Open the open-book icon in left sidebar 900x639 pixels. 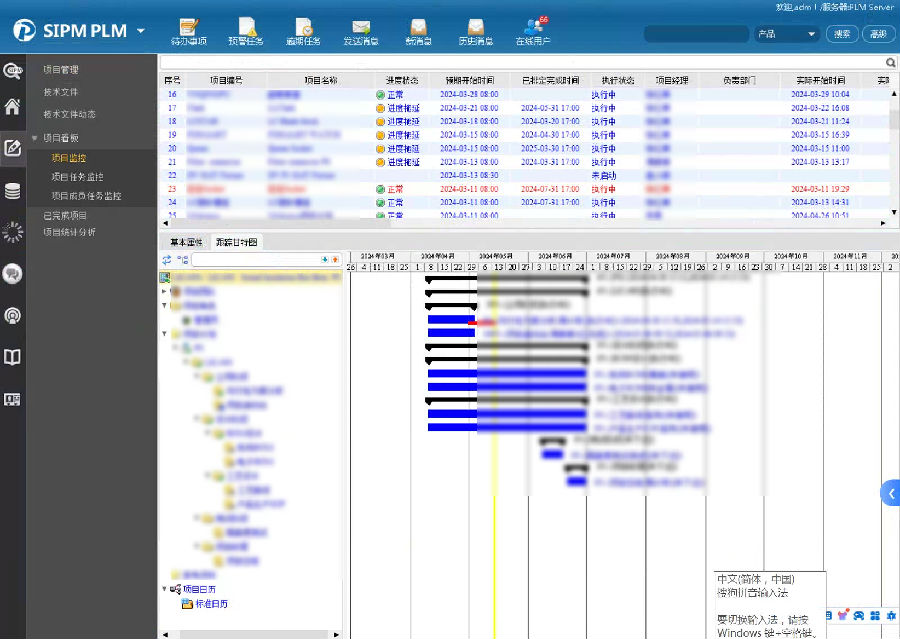[13, 357]
